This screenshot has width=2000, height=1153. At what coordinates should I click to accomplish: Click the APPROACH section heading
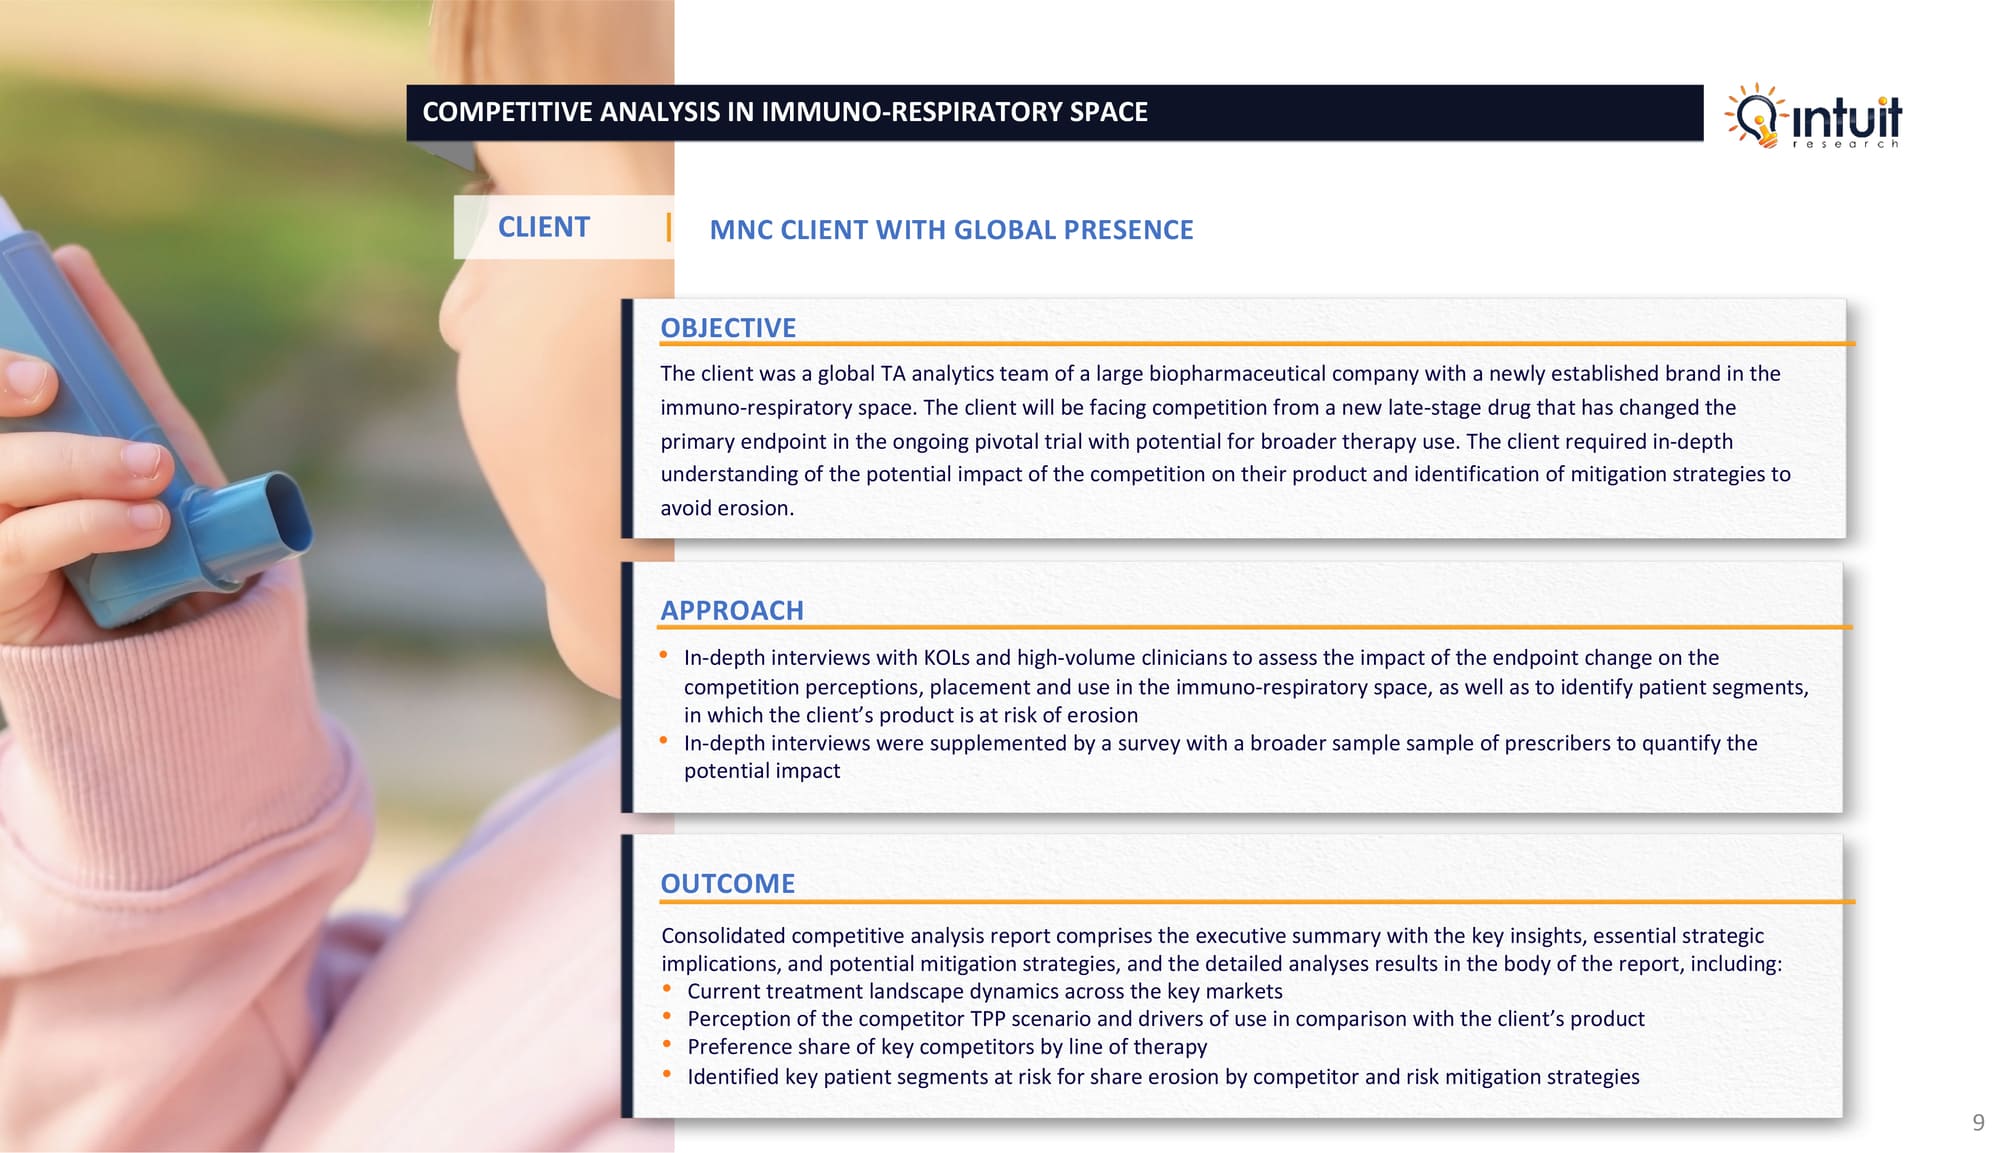point(732,610)
